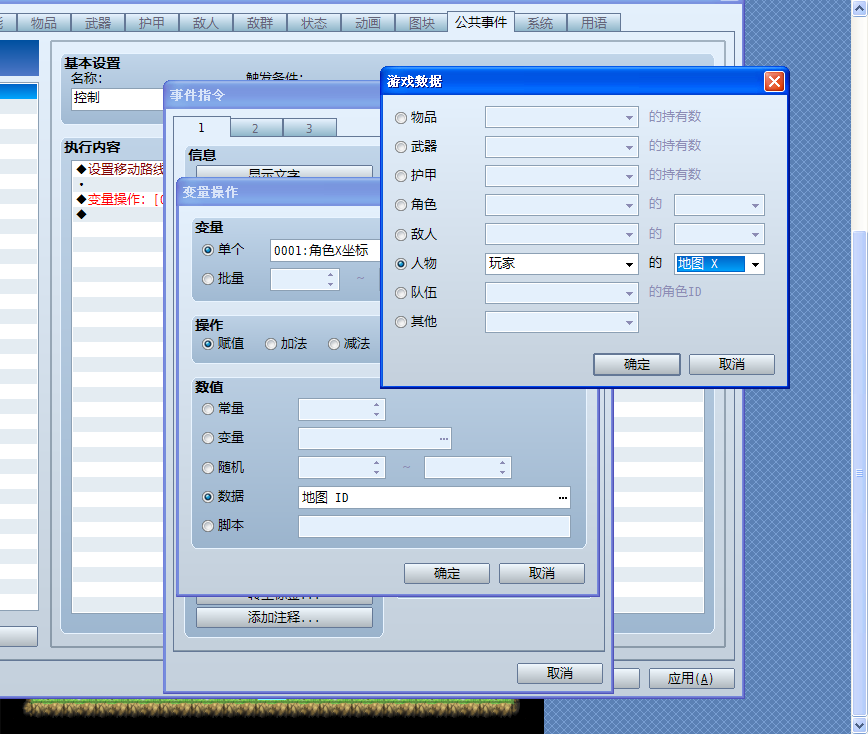Image resolution: width=868 pixels, height=734 pixels.
Task: Click the 添加注释... button
Action: [x=284, y=618]
